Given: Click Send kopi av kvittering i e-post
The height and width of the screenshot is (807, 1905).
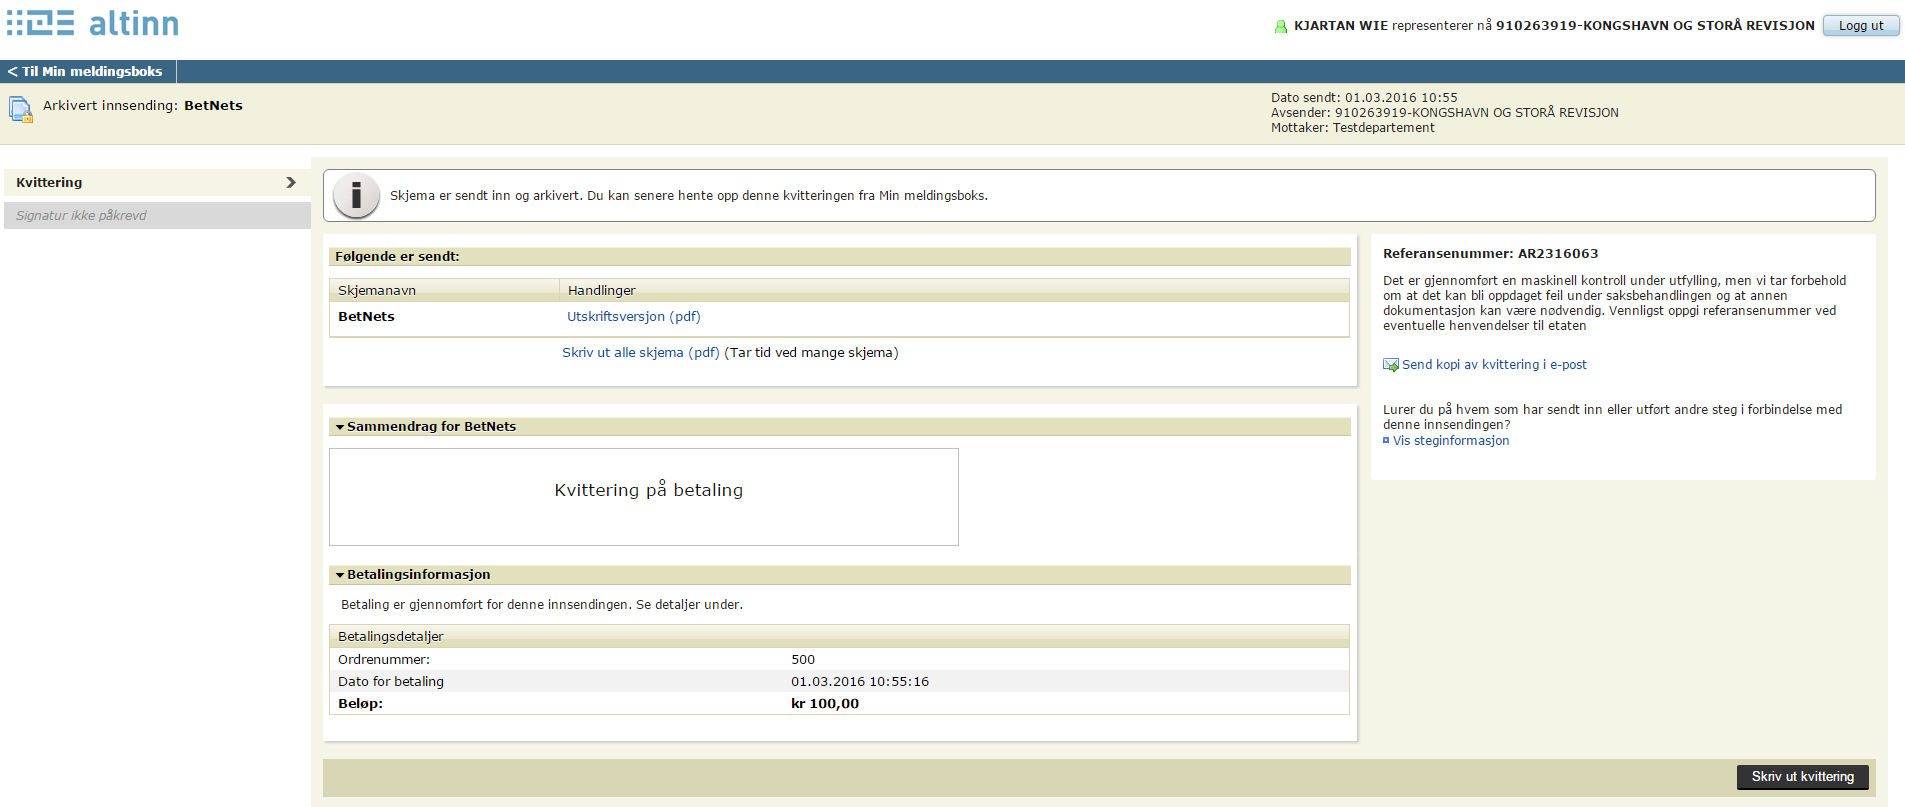Looking at the screenshot, I should [x=1494, y=365].
